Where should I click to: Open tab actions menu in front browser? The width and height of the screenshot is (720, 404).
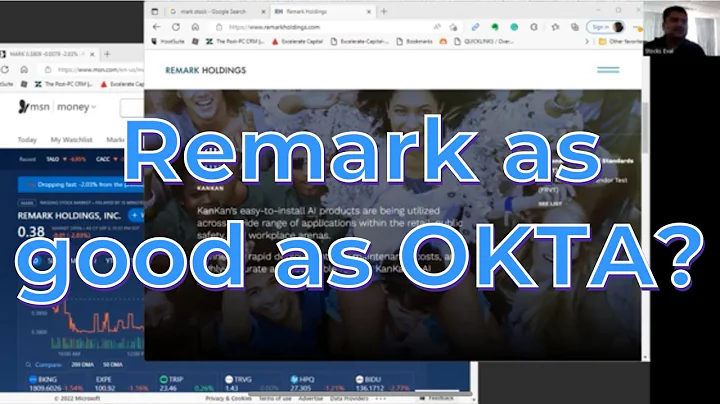[x=155, y=11]
